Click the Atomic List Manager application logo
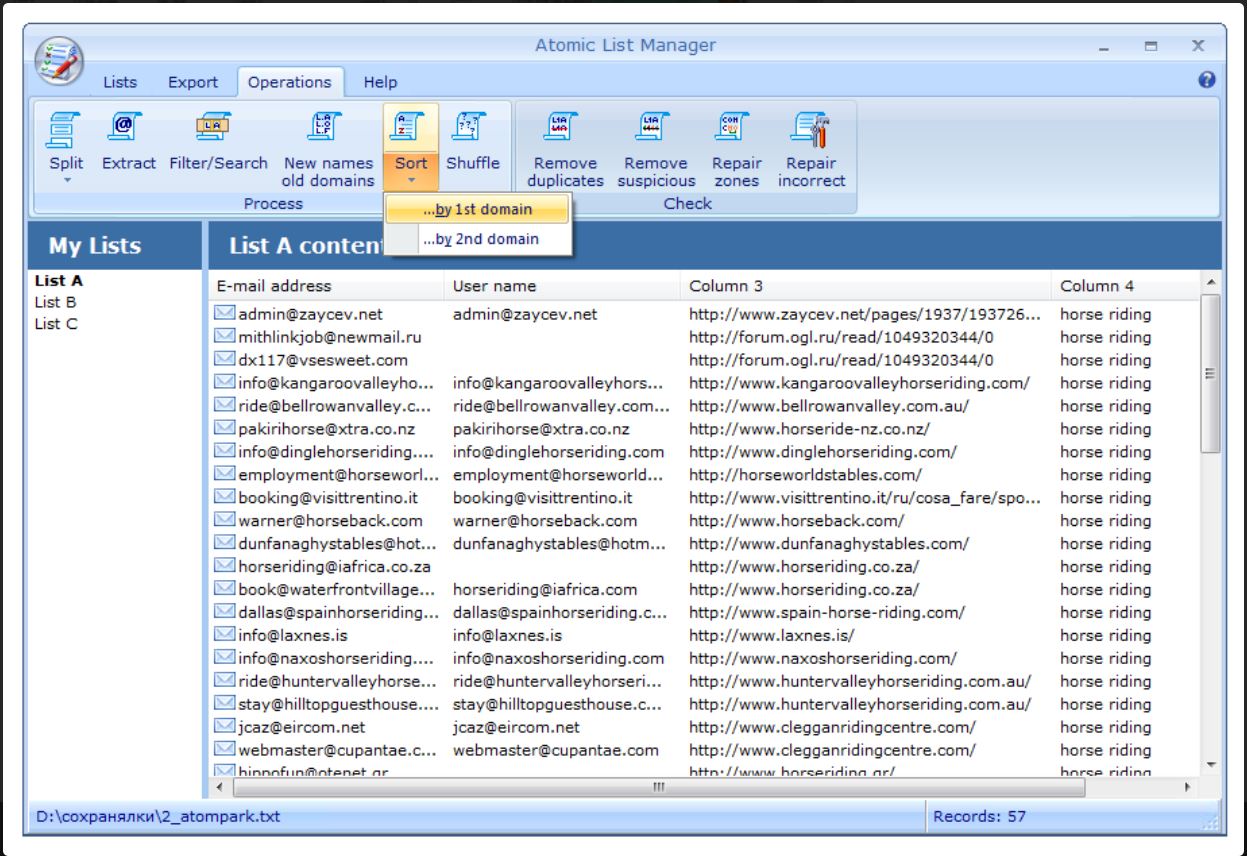Image resolution: width=1247 pixels, height=856 pixels. pyautogui.click(x=59, y=62)
